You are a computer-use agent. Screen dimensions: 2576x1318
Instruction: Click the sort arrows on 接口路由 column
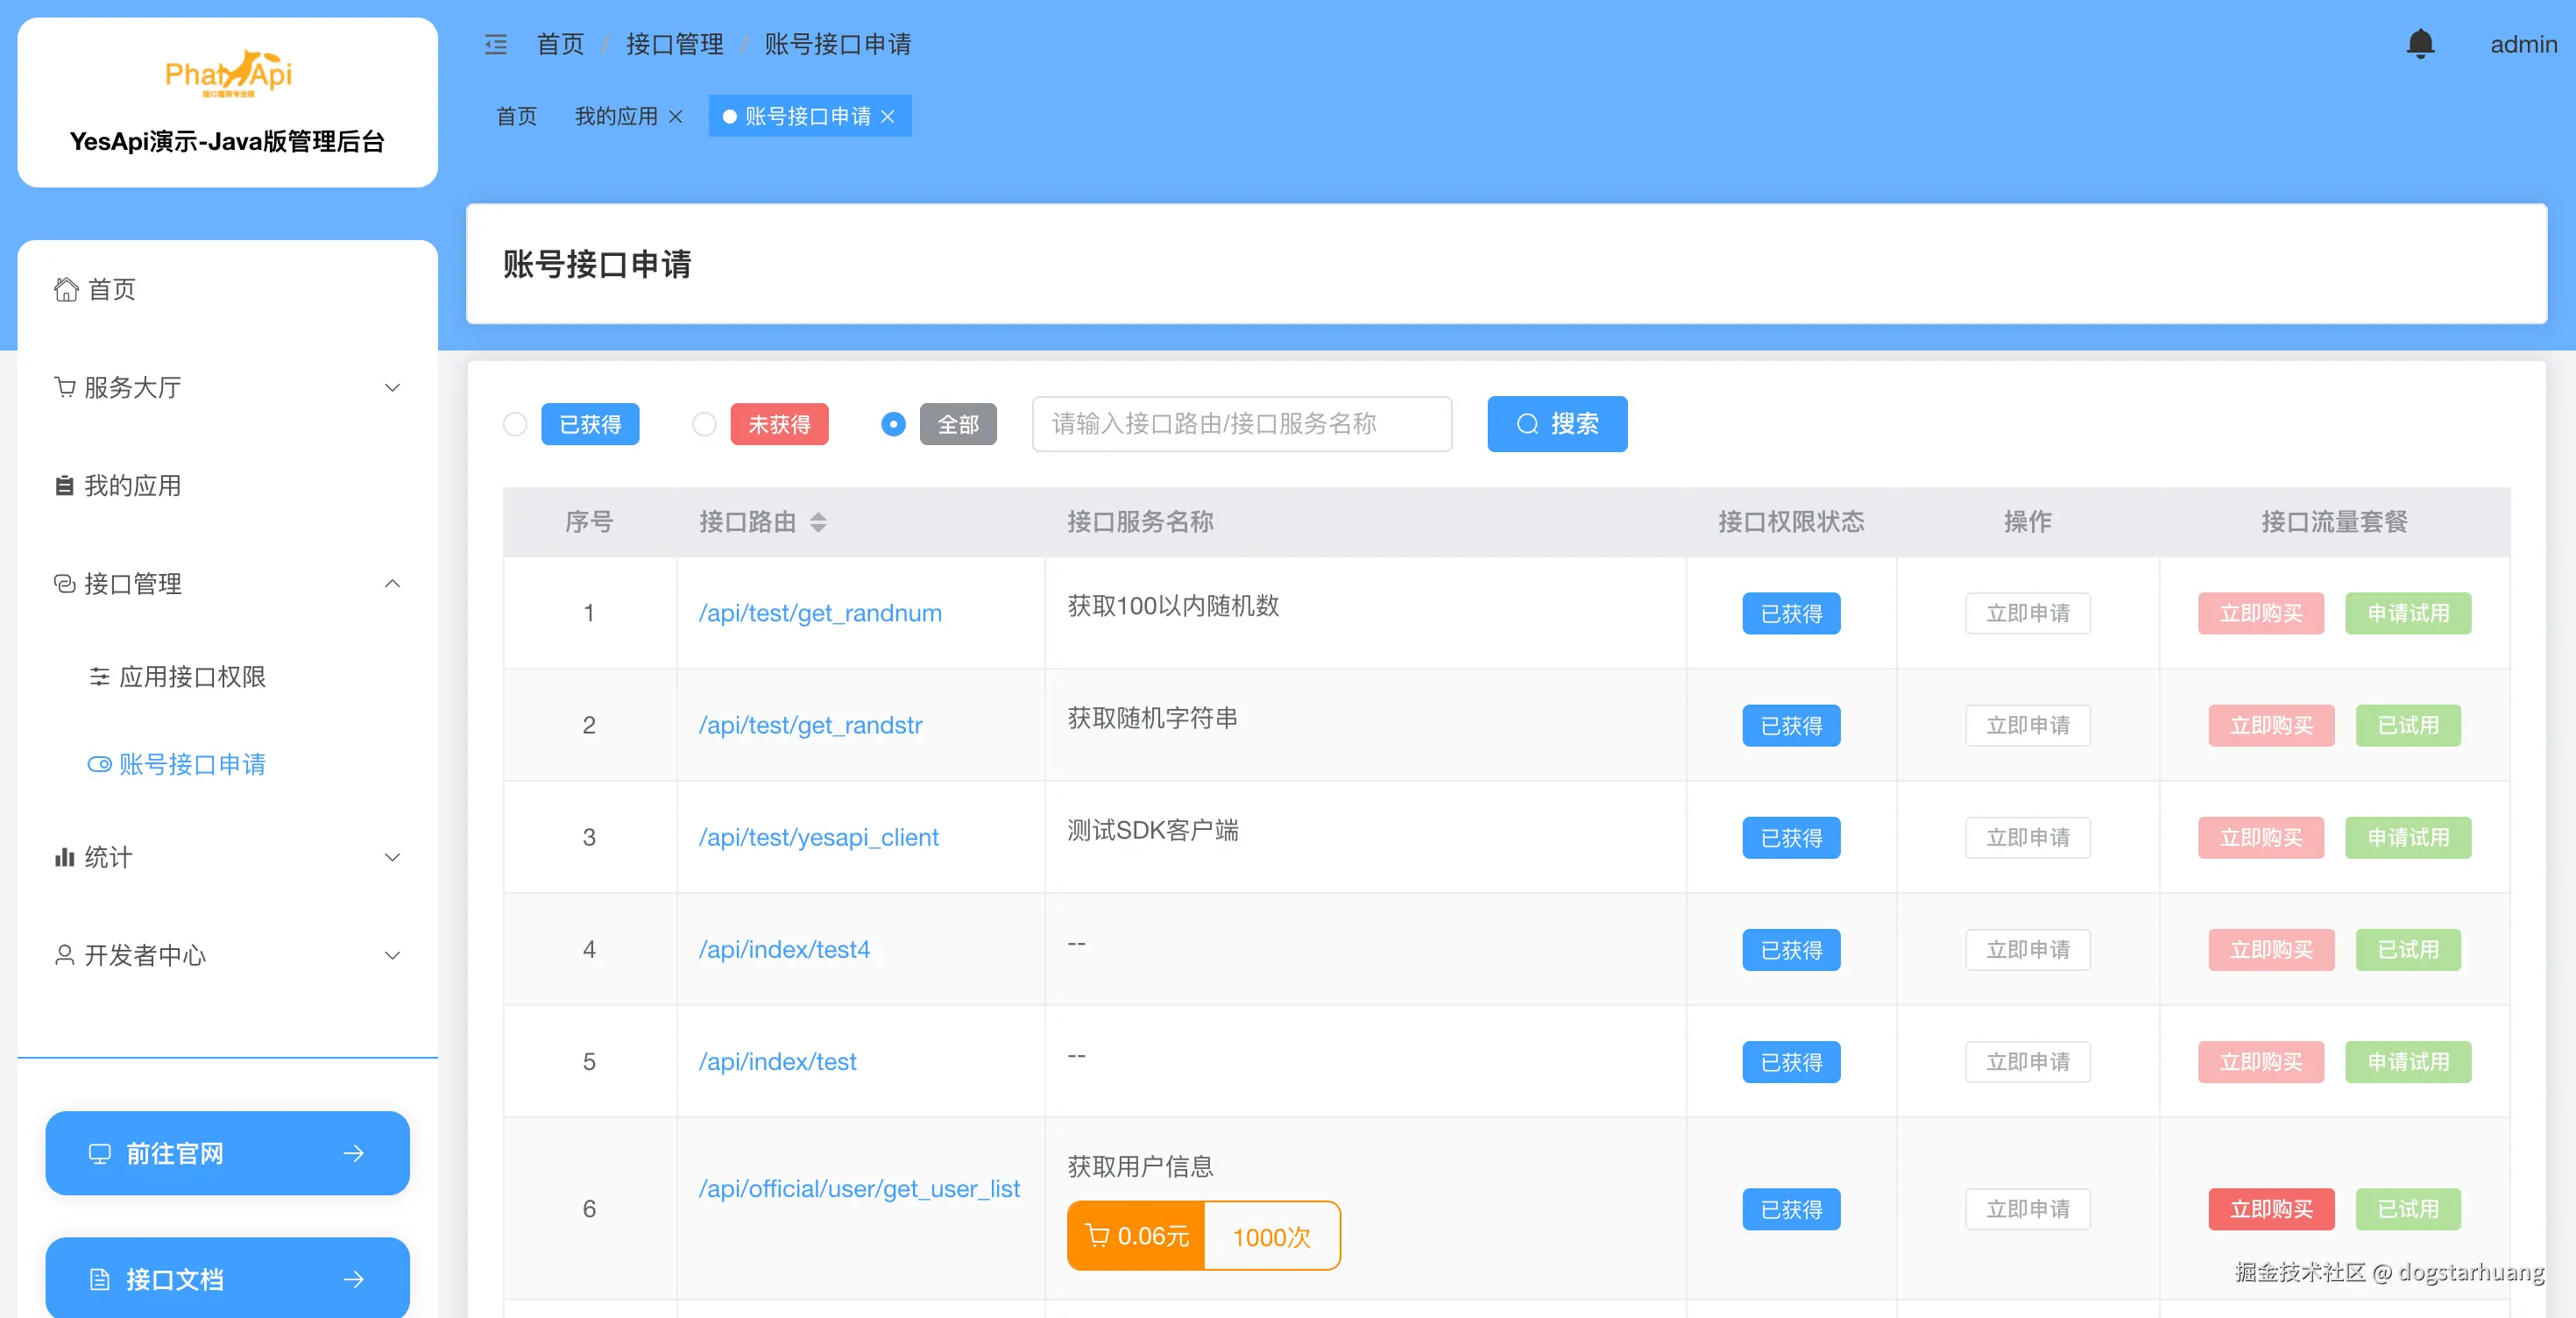(x=818, y=521)
